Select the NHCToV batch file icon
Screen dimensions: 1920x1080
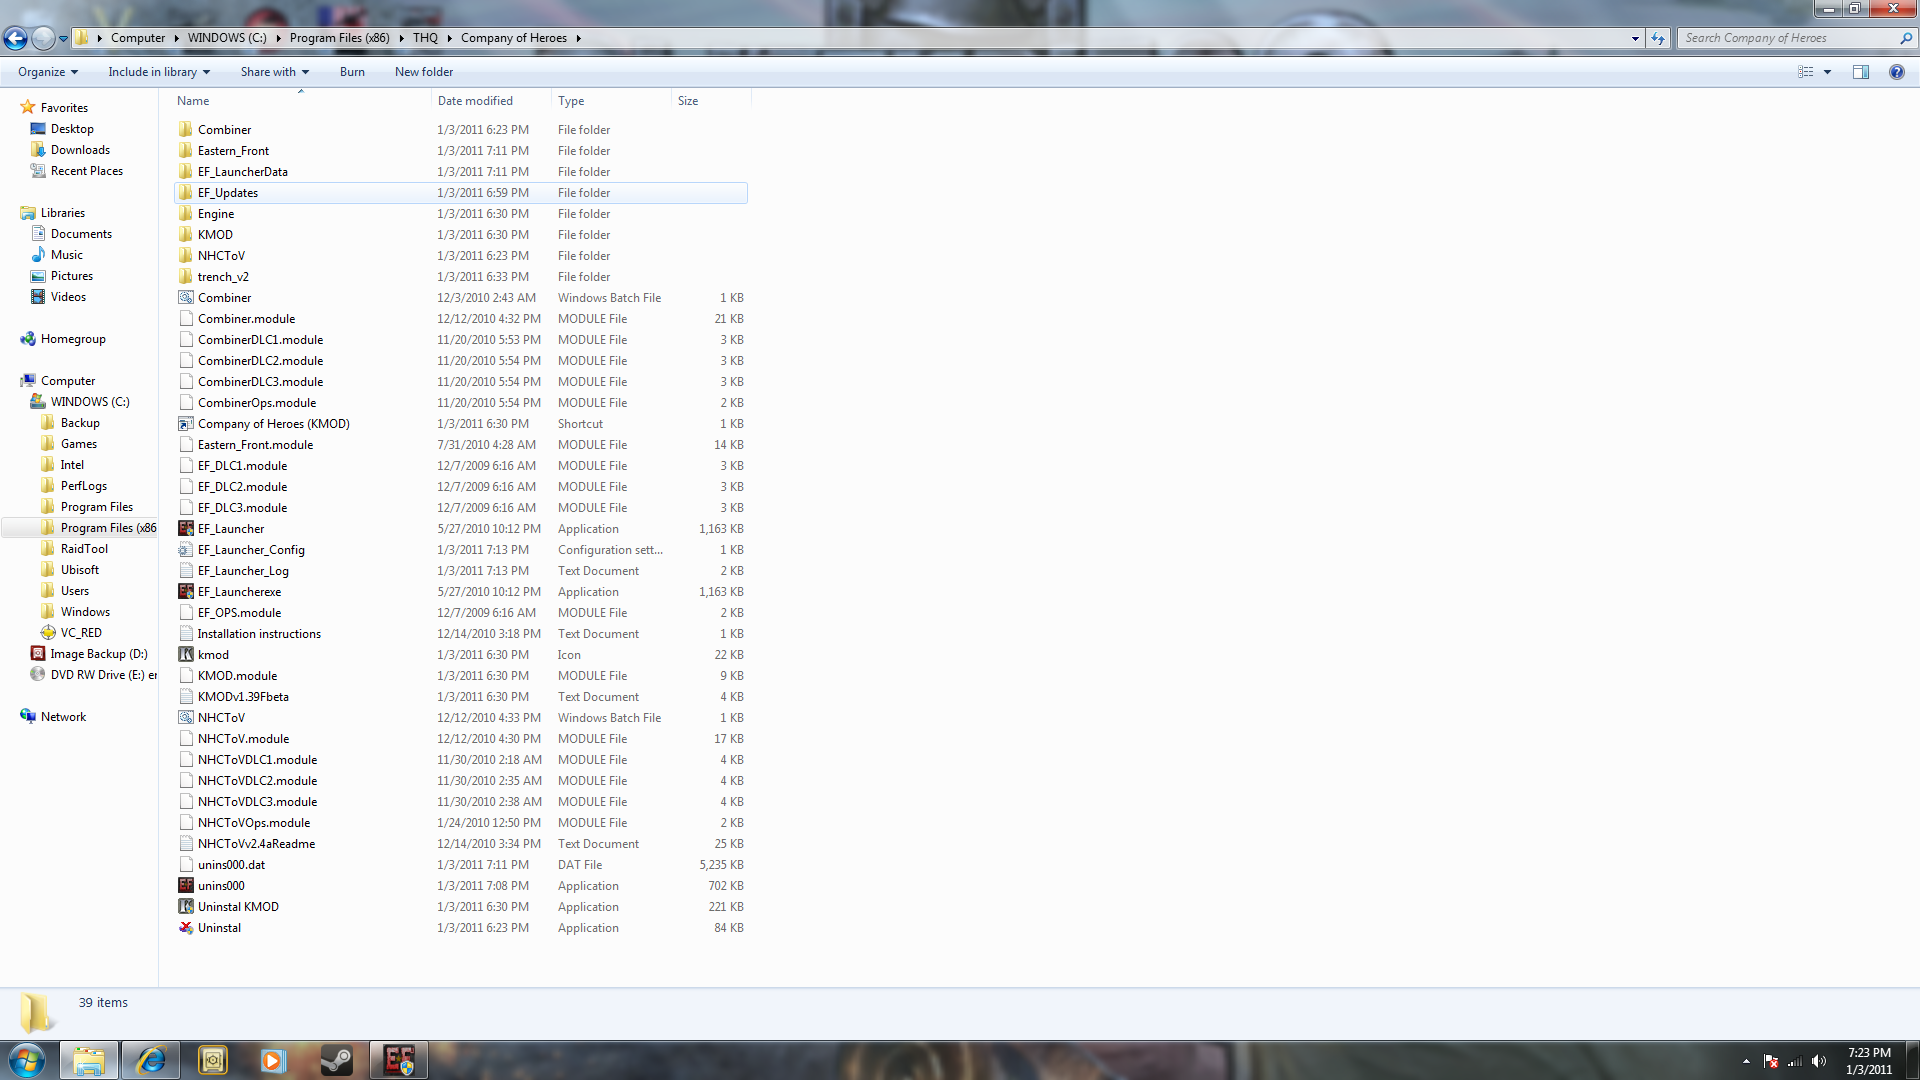click(186, 718)
